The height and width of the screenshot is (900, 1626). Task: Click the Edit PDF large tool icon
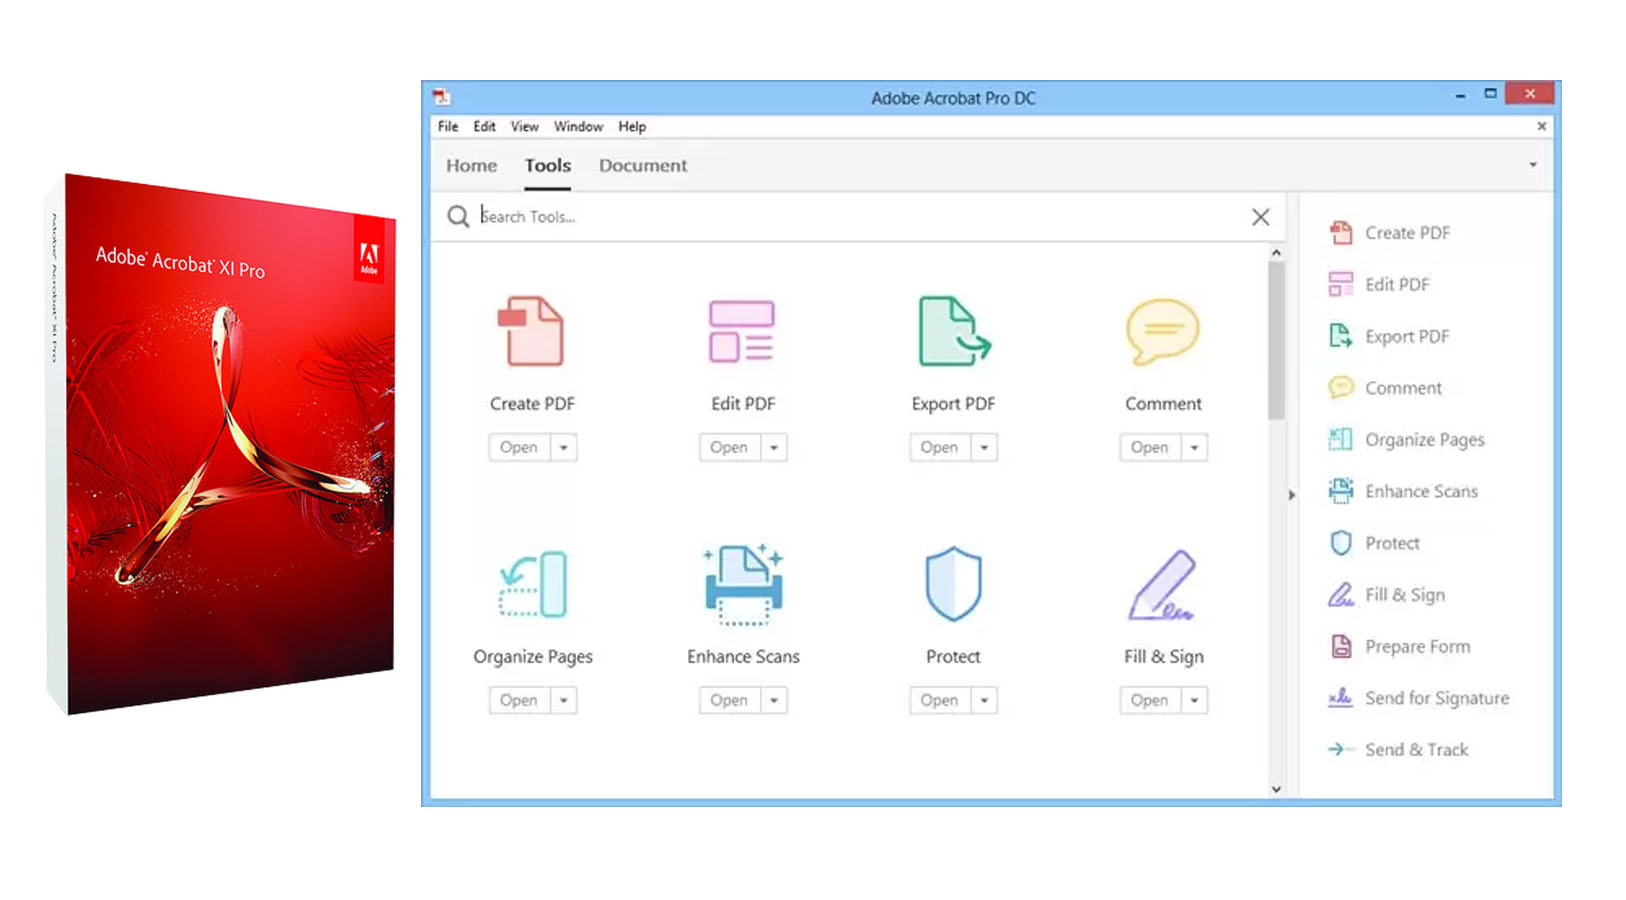point(742,331)
